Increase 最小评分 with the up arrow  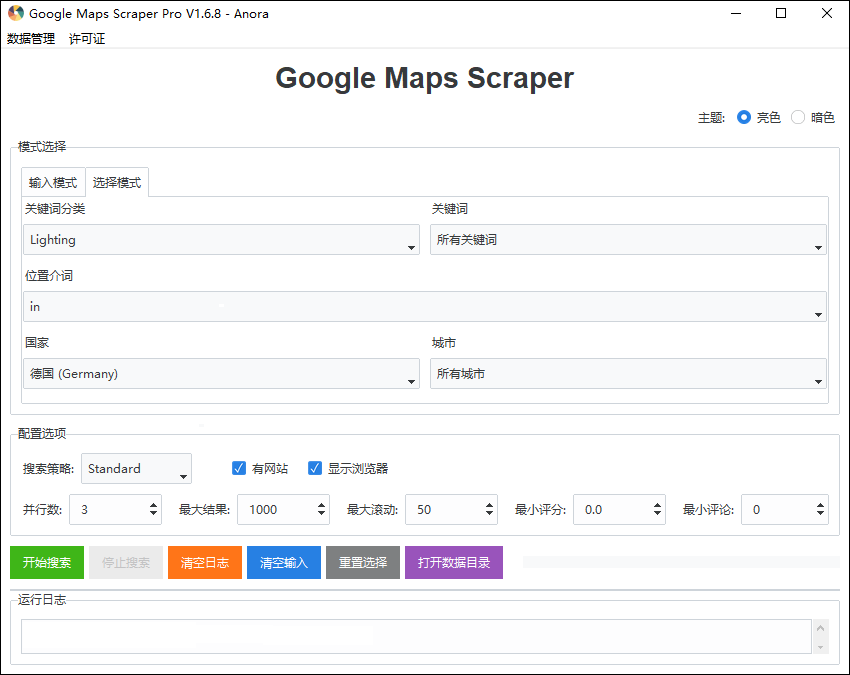point(658,505)
